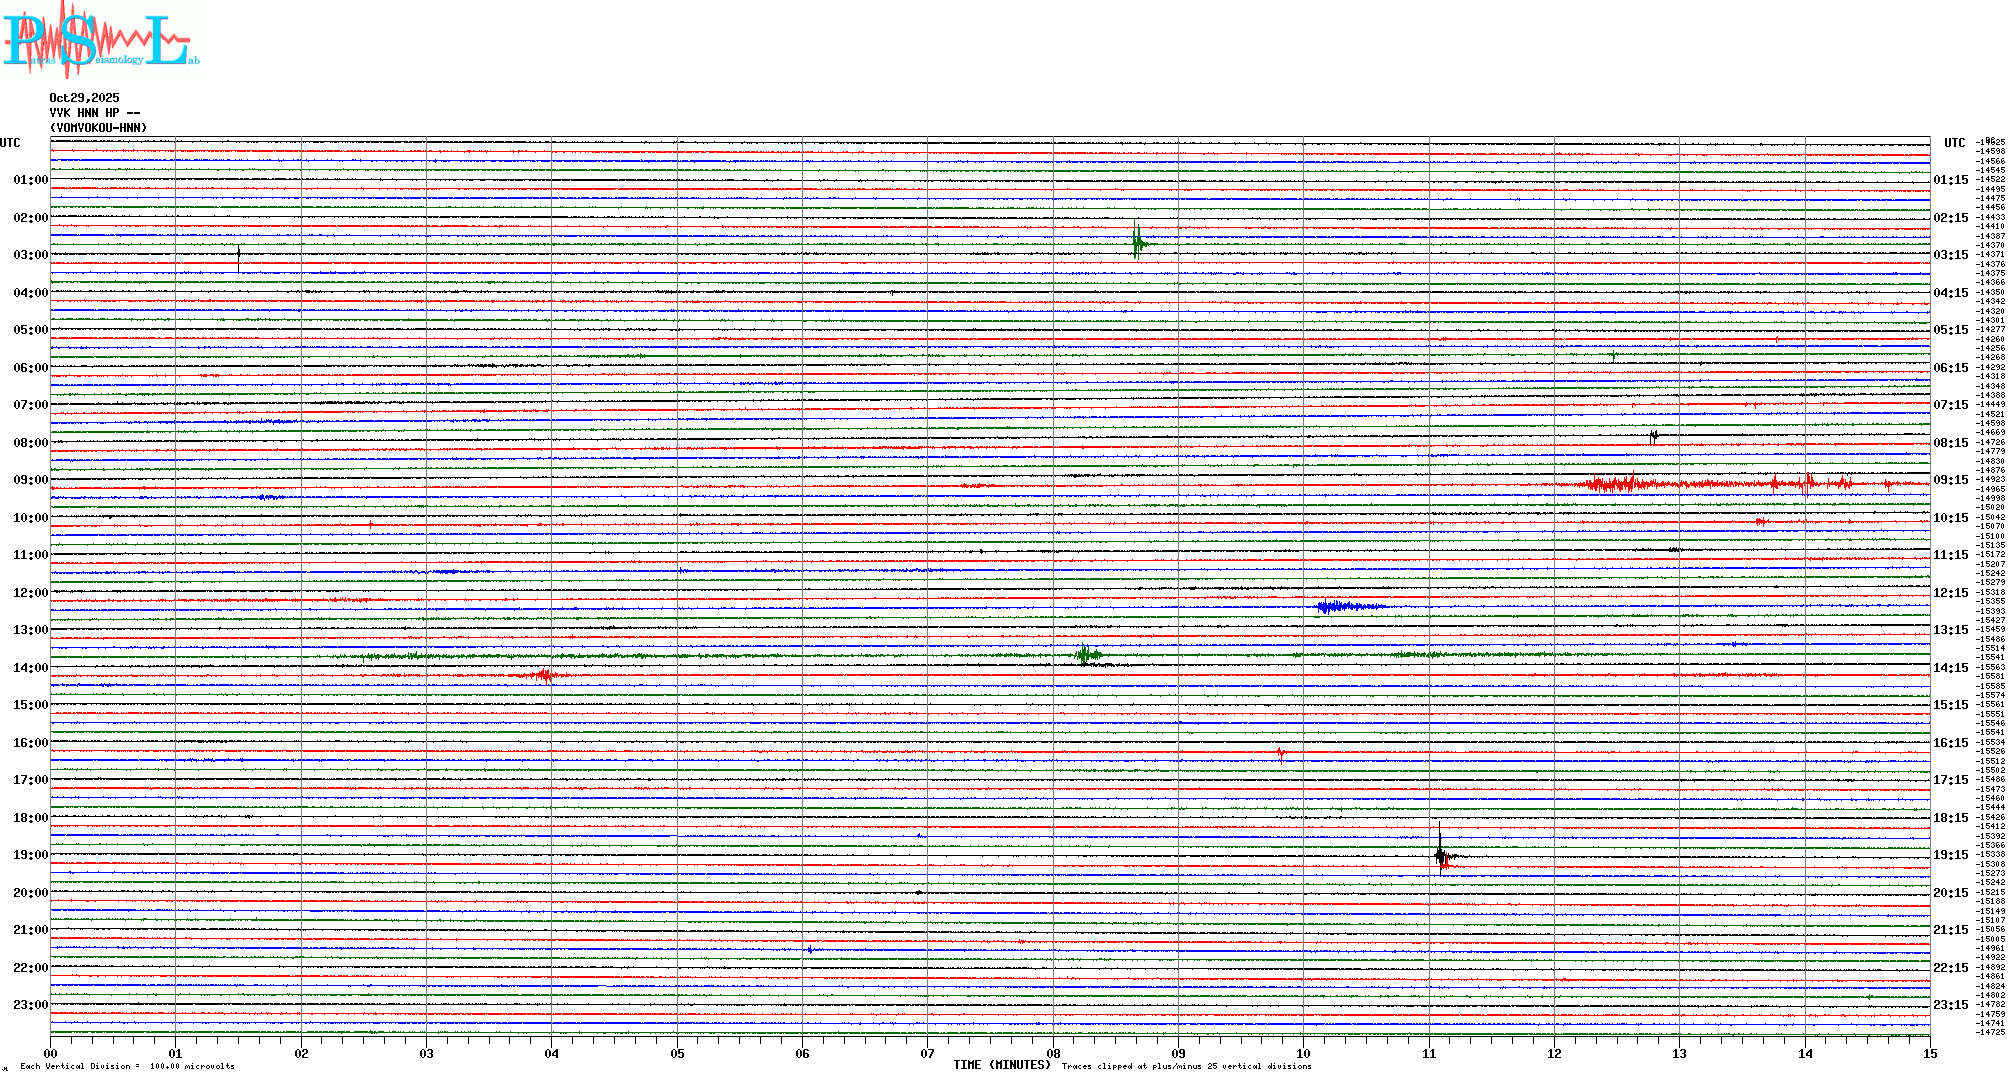Select the 14:00 hour label on left axis

pos(30,668)
